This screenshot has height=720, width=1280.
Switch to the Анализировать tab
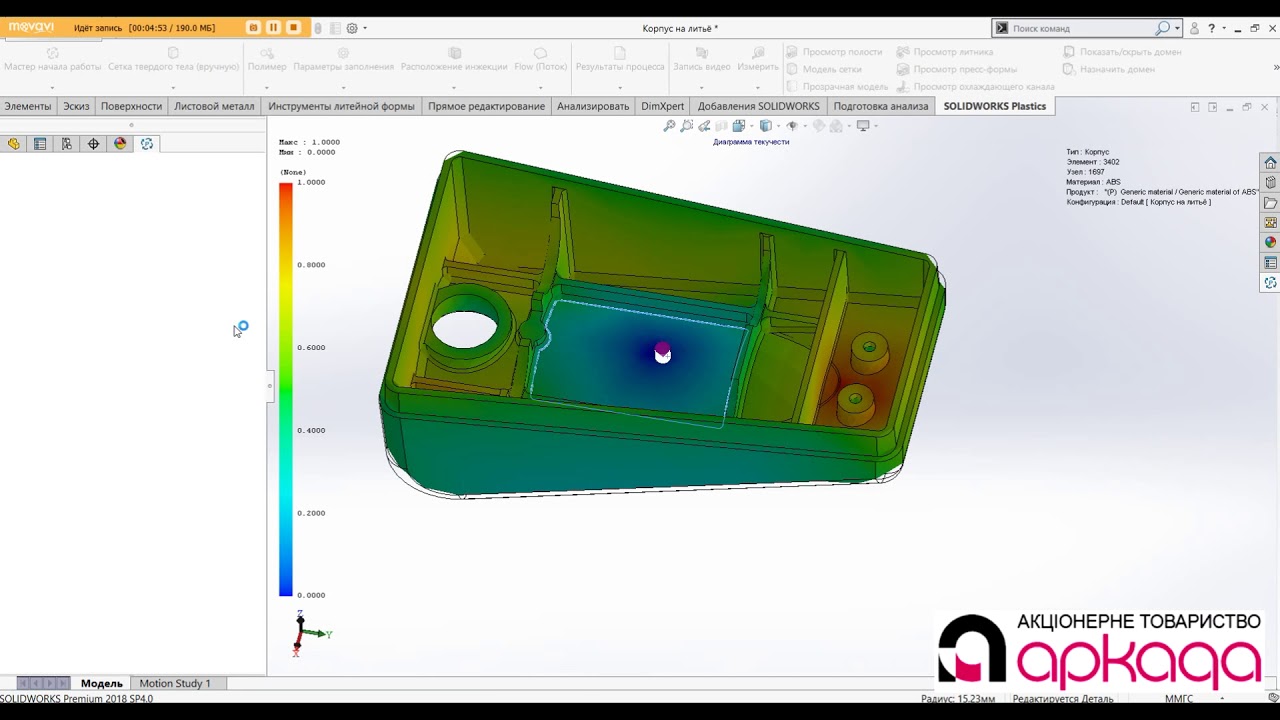(x=593, y=106)
